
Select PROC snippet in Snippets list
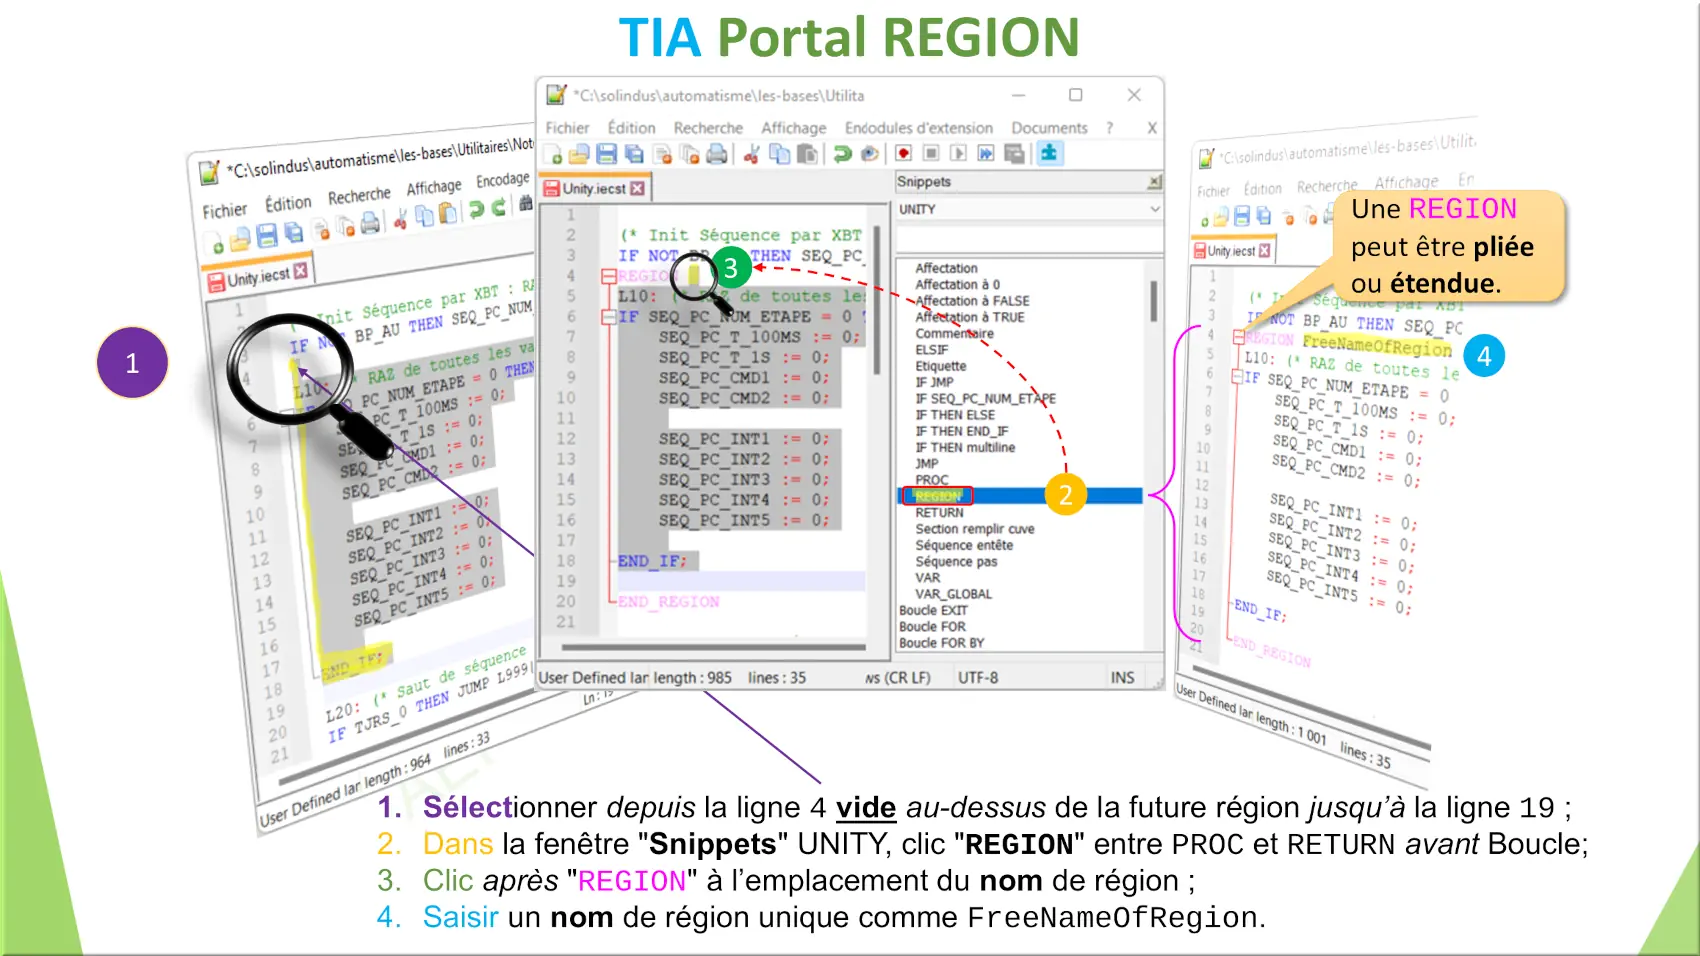pos(931,480)
